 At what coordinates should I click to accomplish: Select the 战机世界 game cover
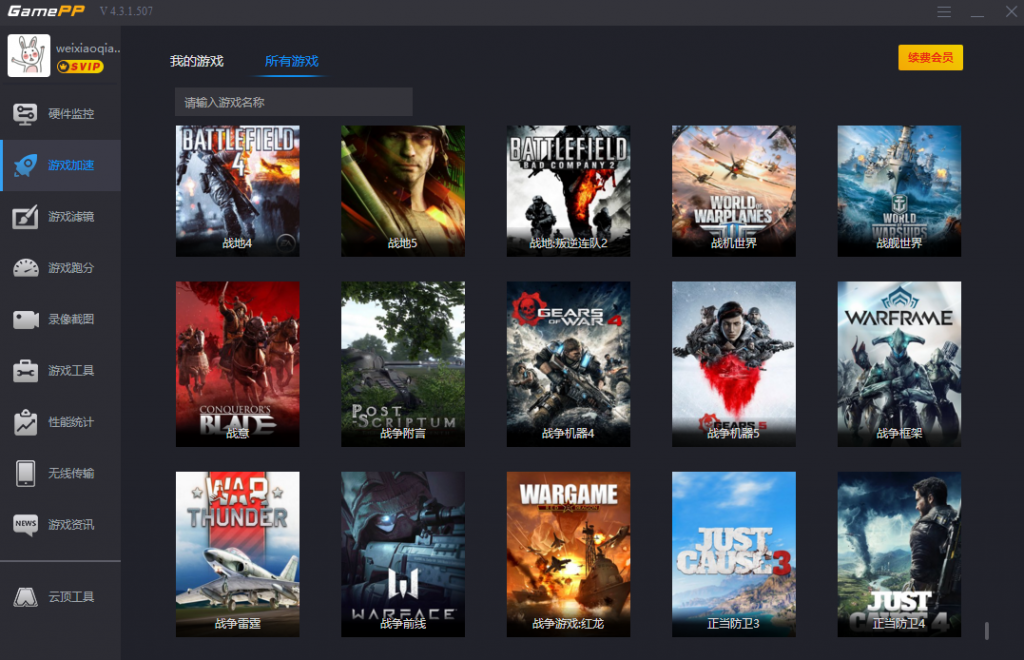click(733, 191)
